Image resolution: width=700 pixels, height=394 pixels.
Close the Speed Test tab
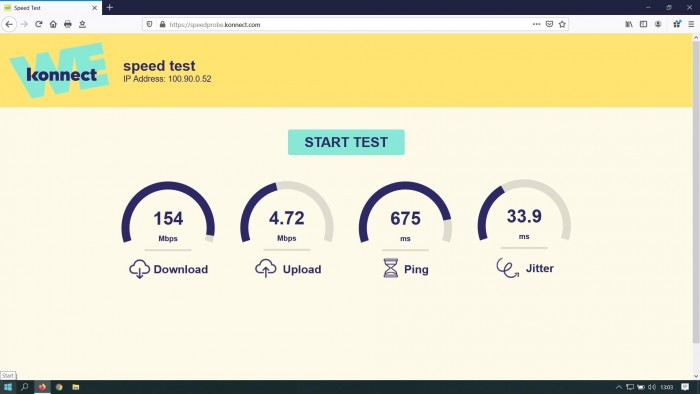[94, 8]
